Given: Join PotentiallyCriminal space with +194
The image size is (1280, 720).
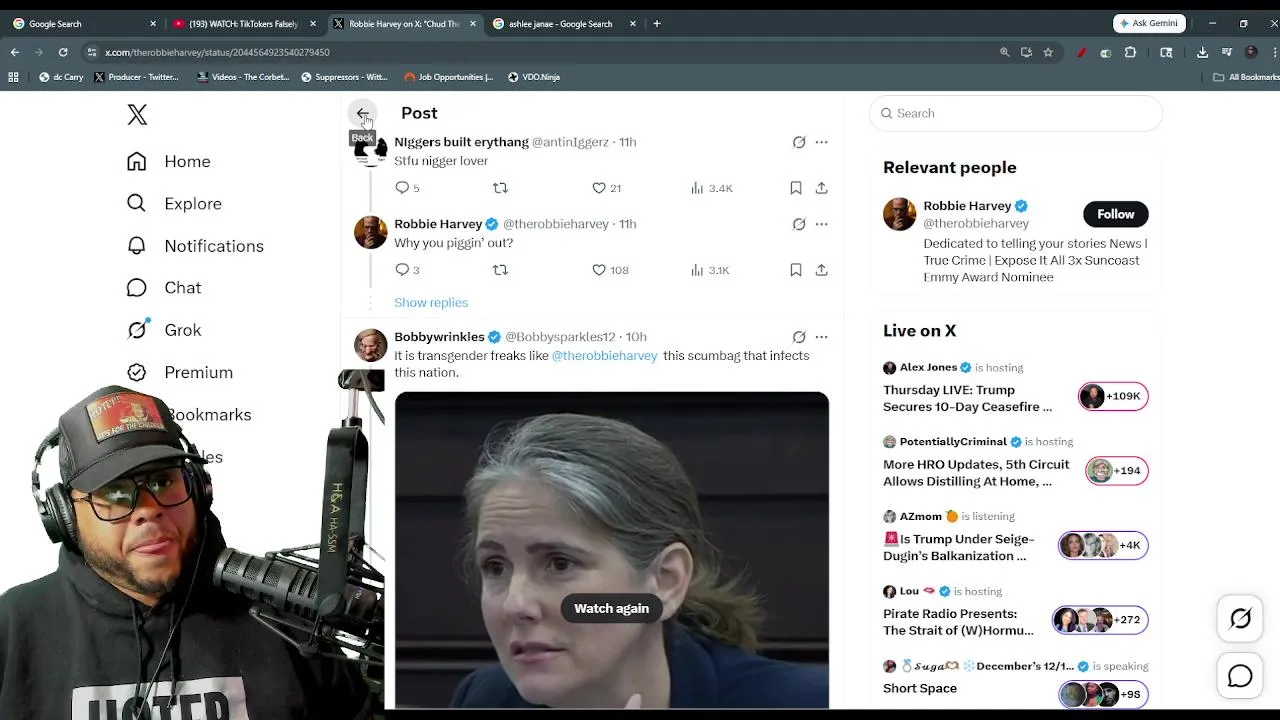Looking at the screenshot, I should [1117, 470].
